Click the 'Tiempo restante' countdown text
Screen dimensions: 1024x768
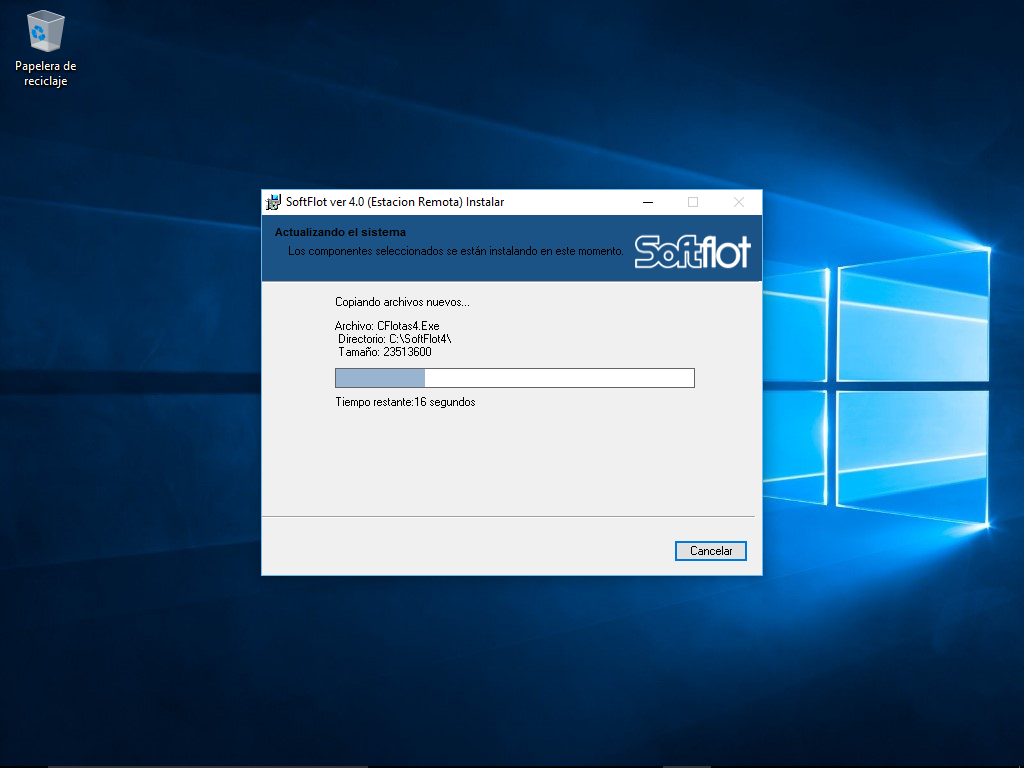pyautogui.click(x=405, y=402)
